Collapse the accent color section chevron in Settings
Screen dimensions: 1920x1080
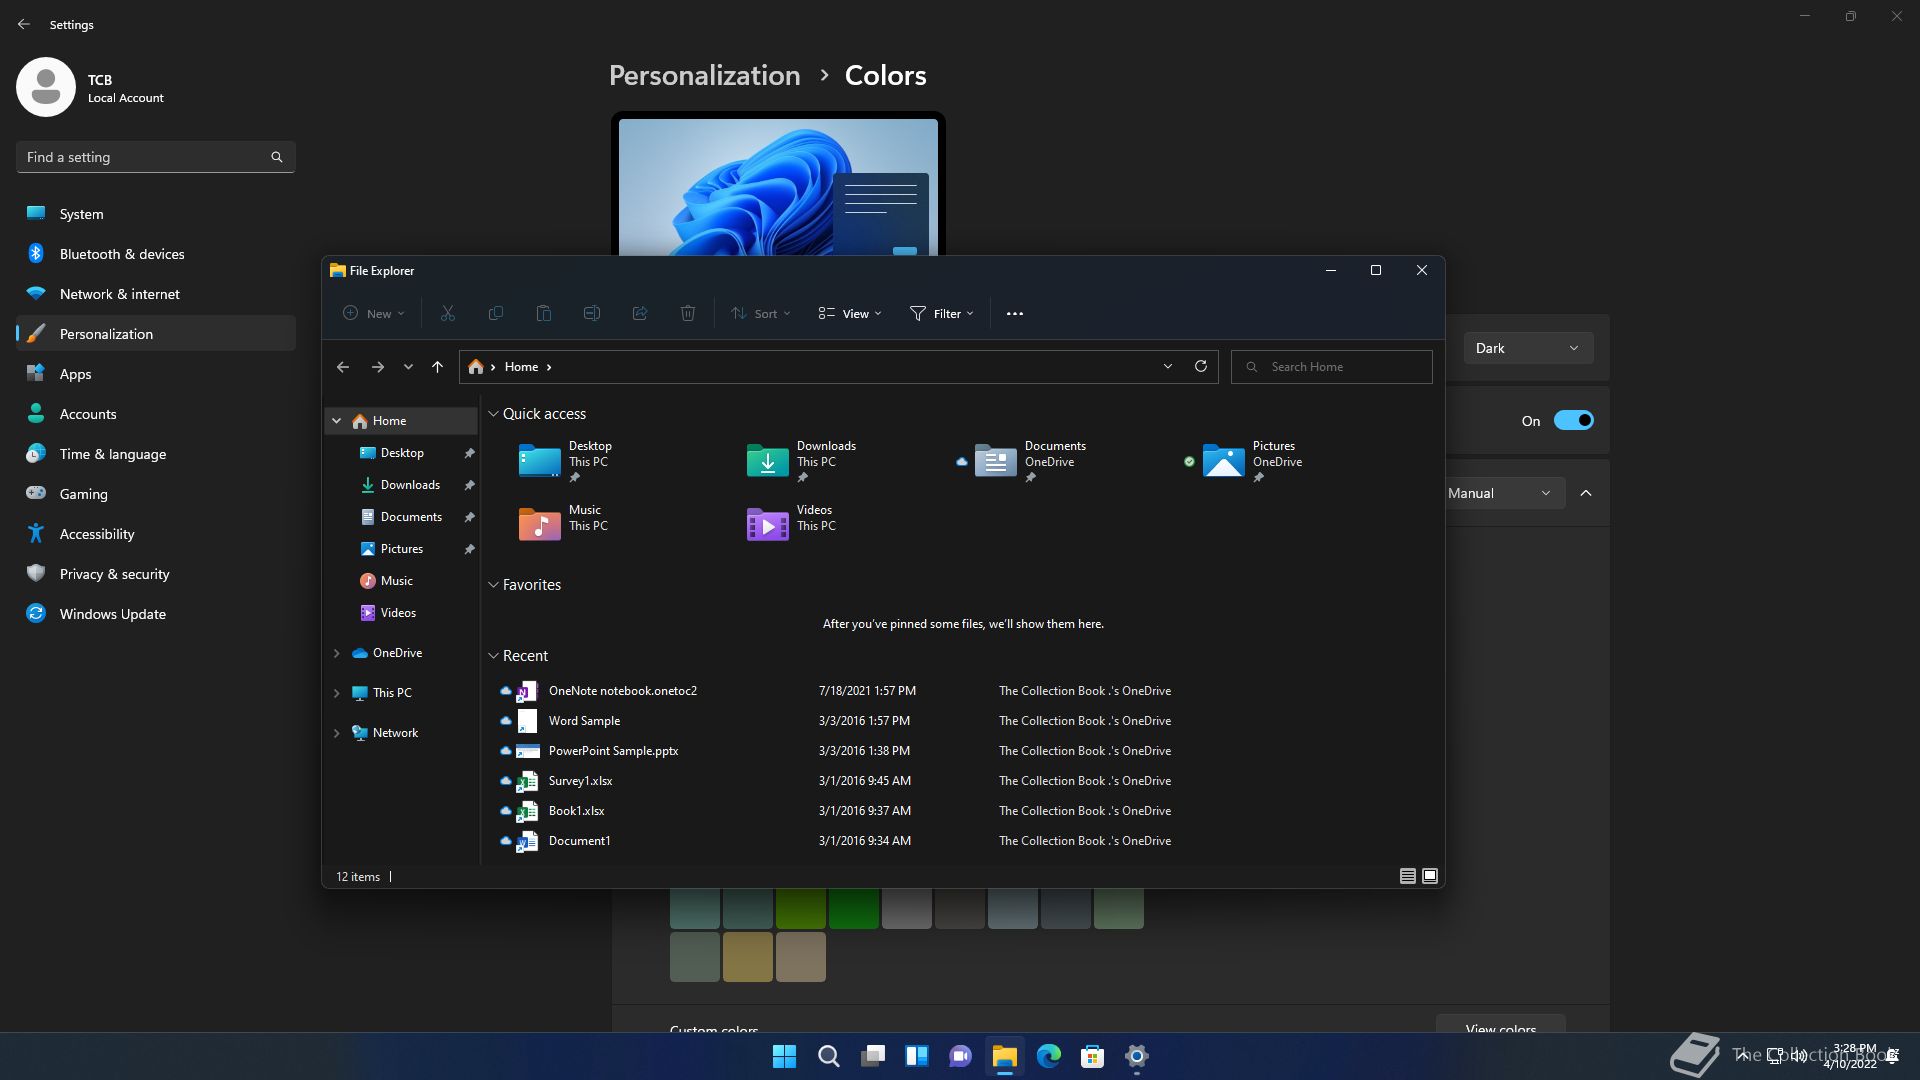point(1586,493)
